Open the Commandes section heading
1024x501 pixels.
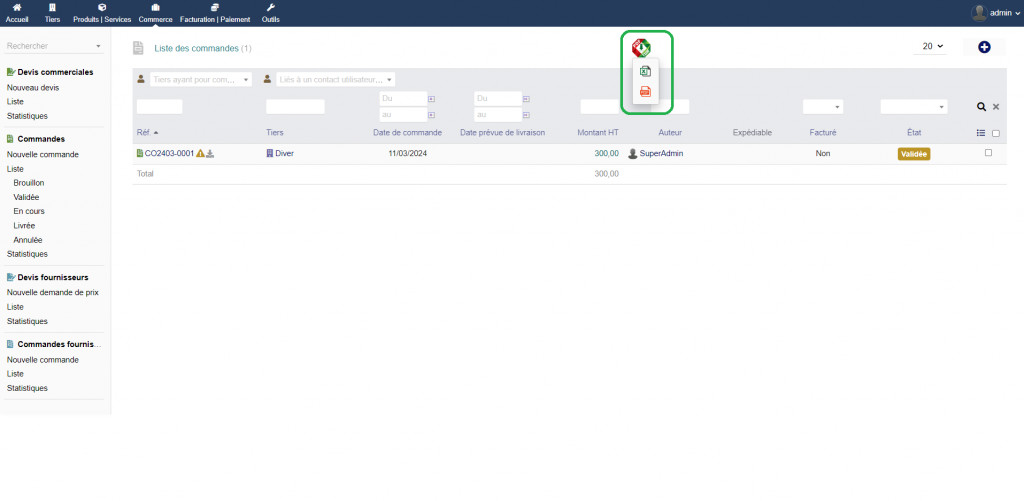click(x=41, y=139)
